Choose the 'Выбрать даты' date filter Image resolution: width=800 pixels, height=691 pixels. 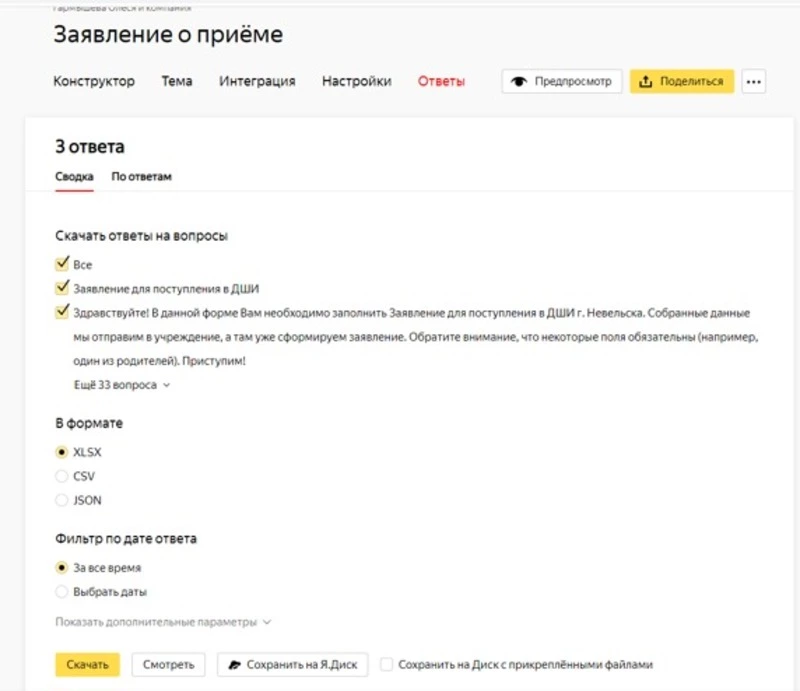point(62,592)
